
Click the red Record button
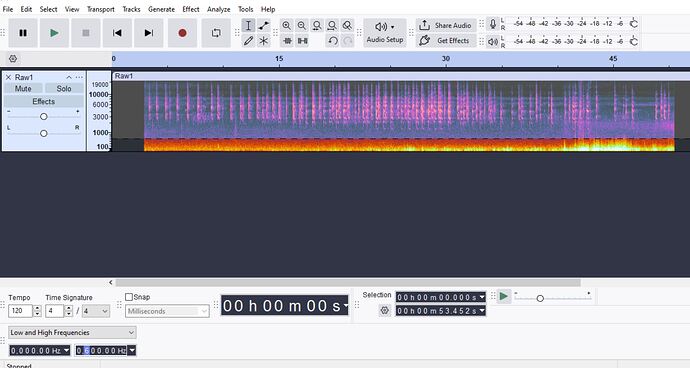[x=182, y=33]
